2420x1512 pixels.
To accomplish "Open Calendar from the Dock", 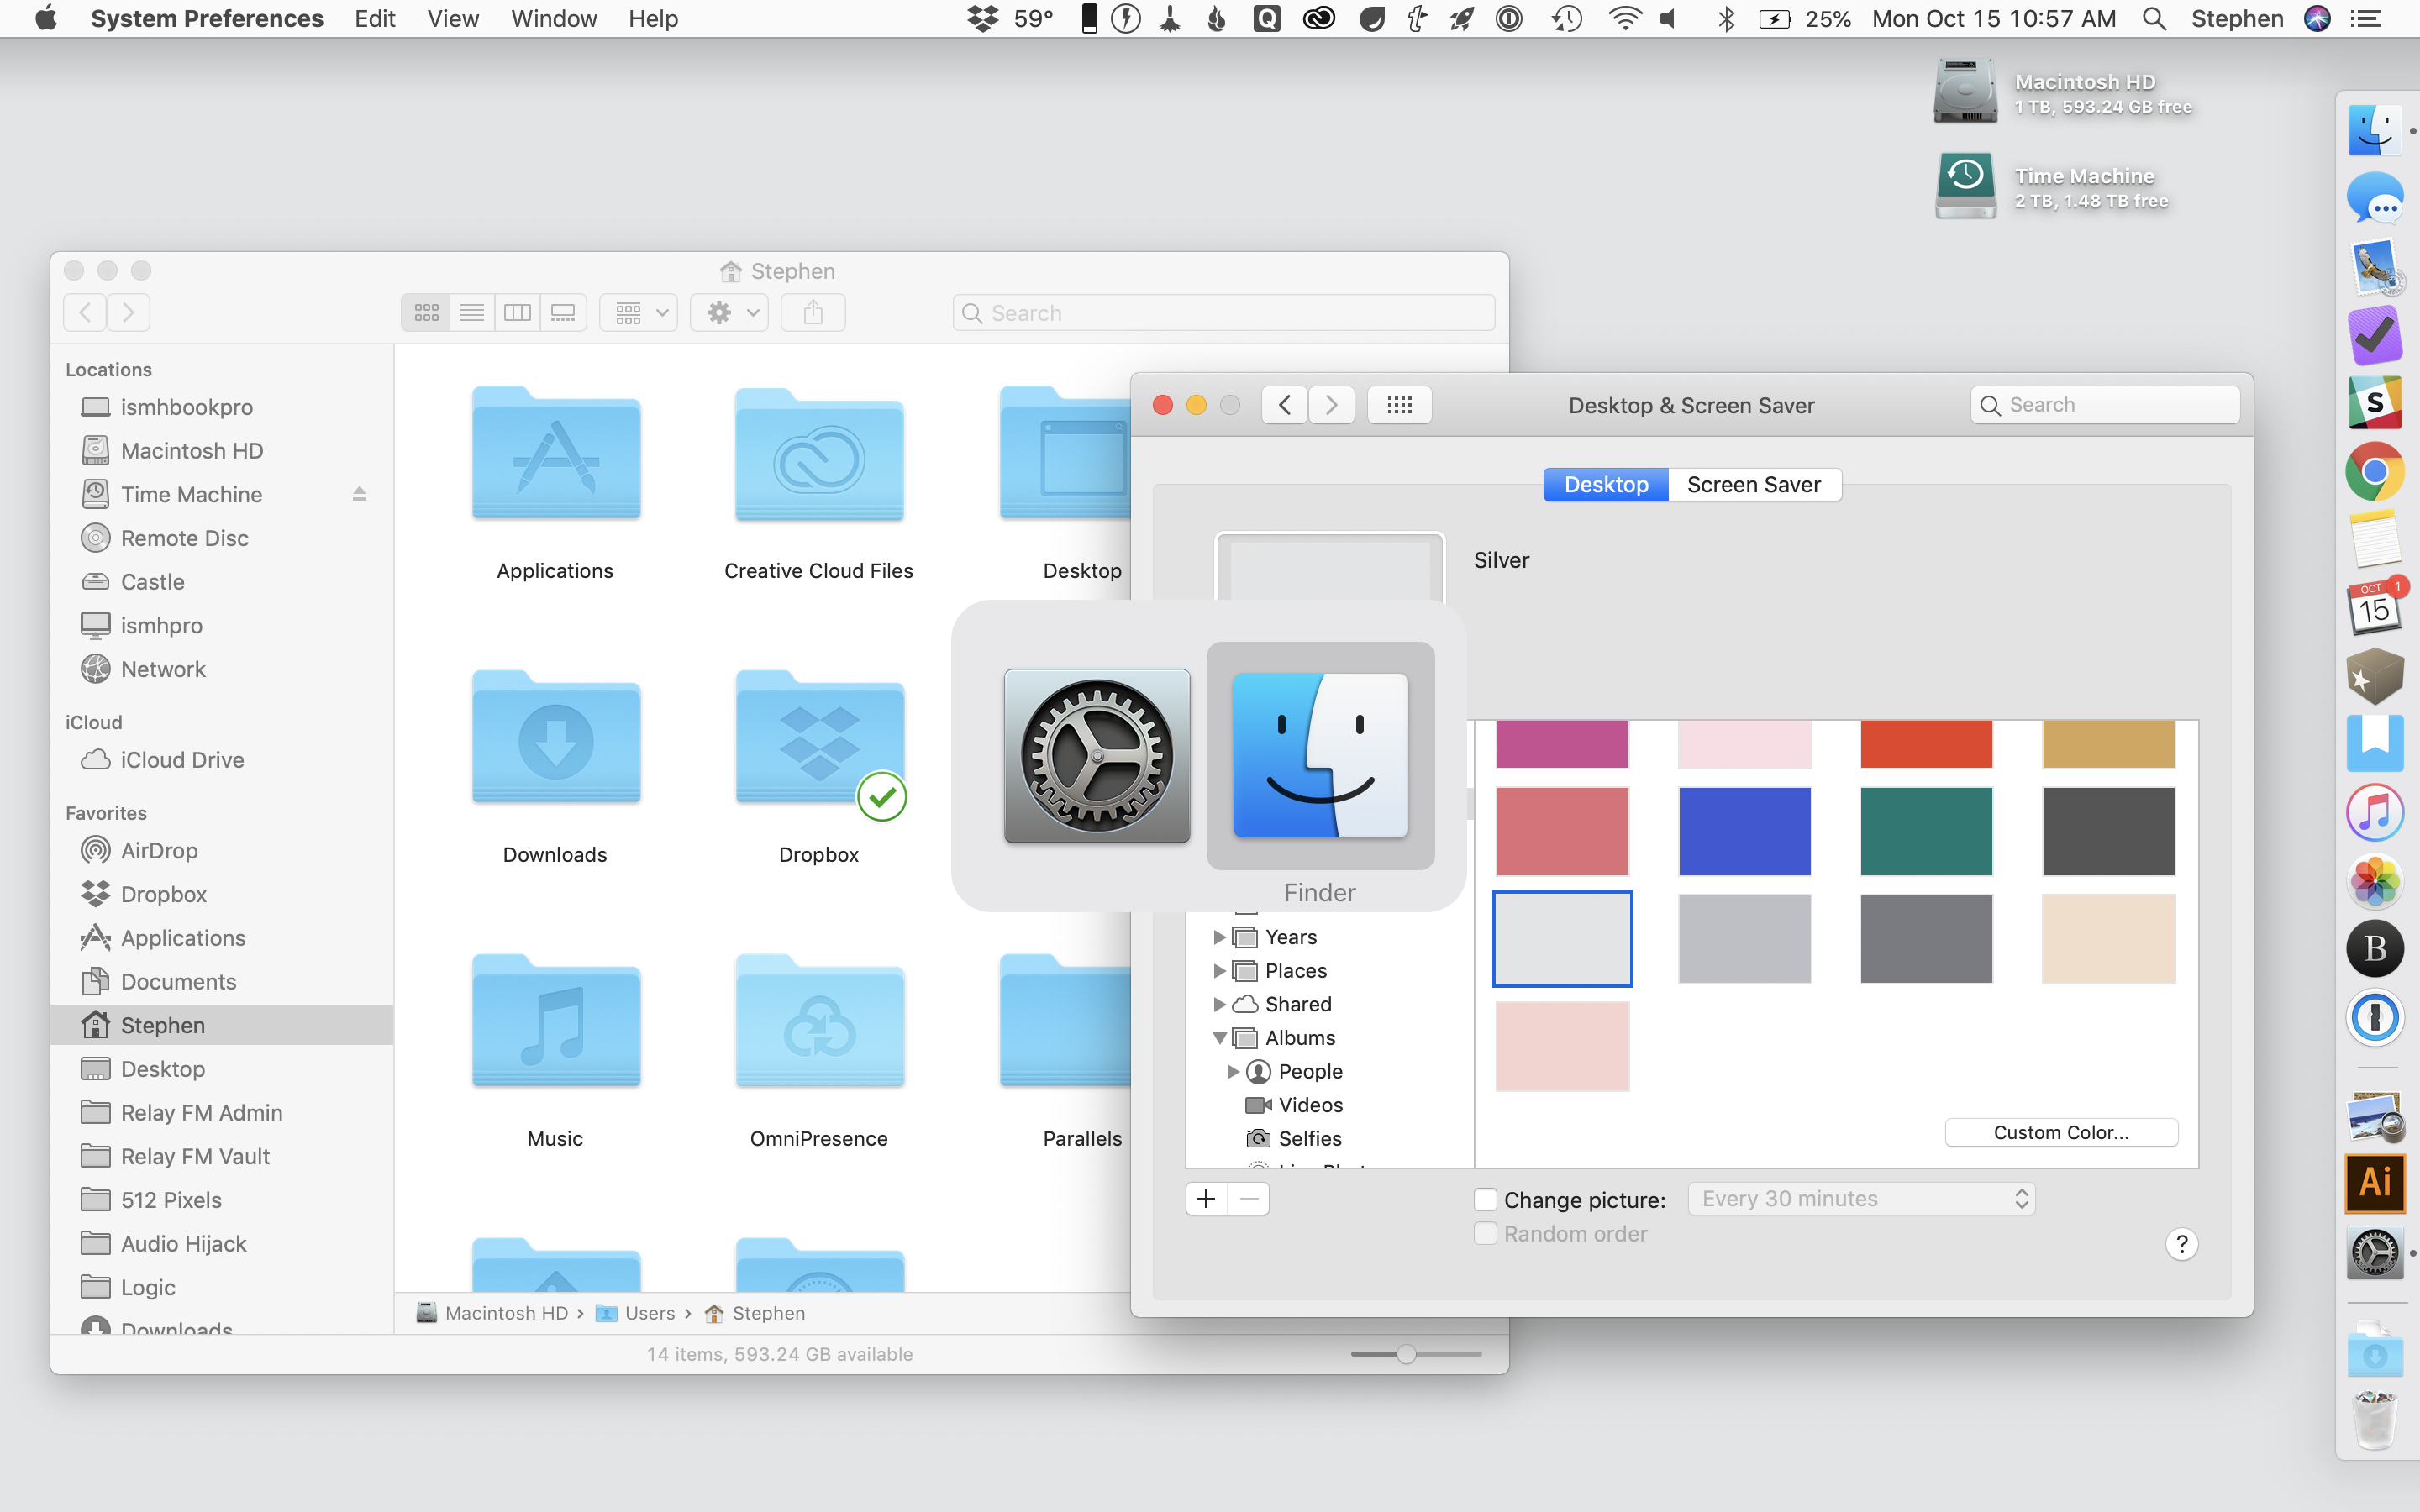I will tap(2375, 606).
